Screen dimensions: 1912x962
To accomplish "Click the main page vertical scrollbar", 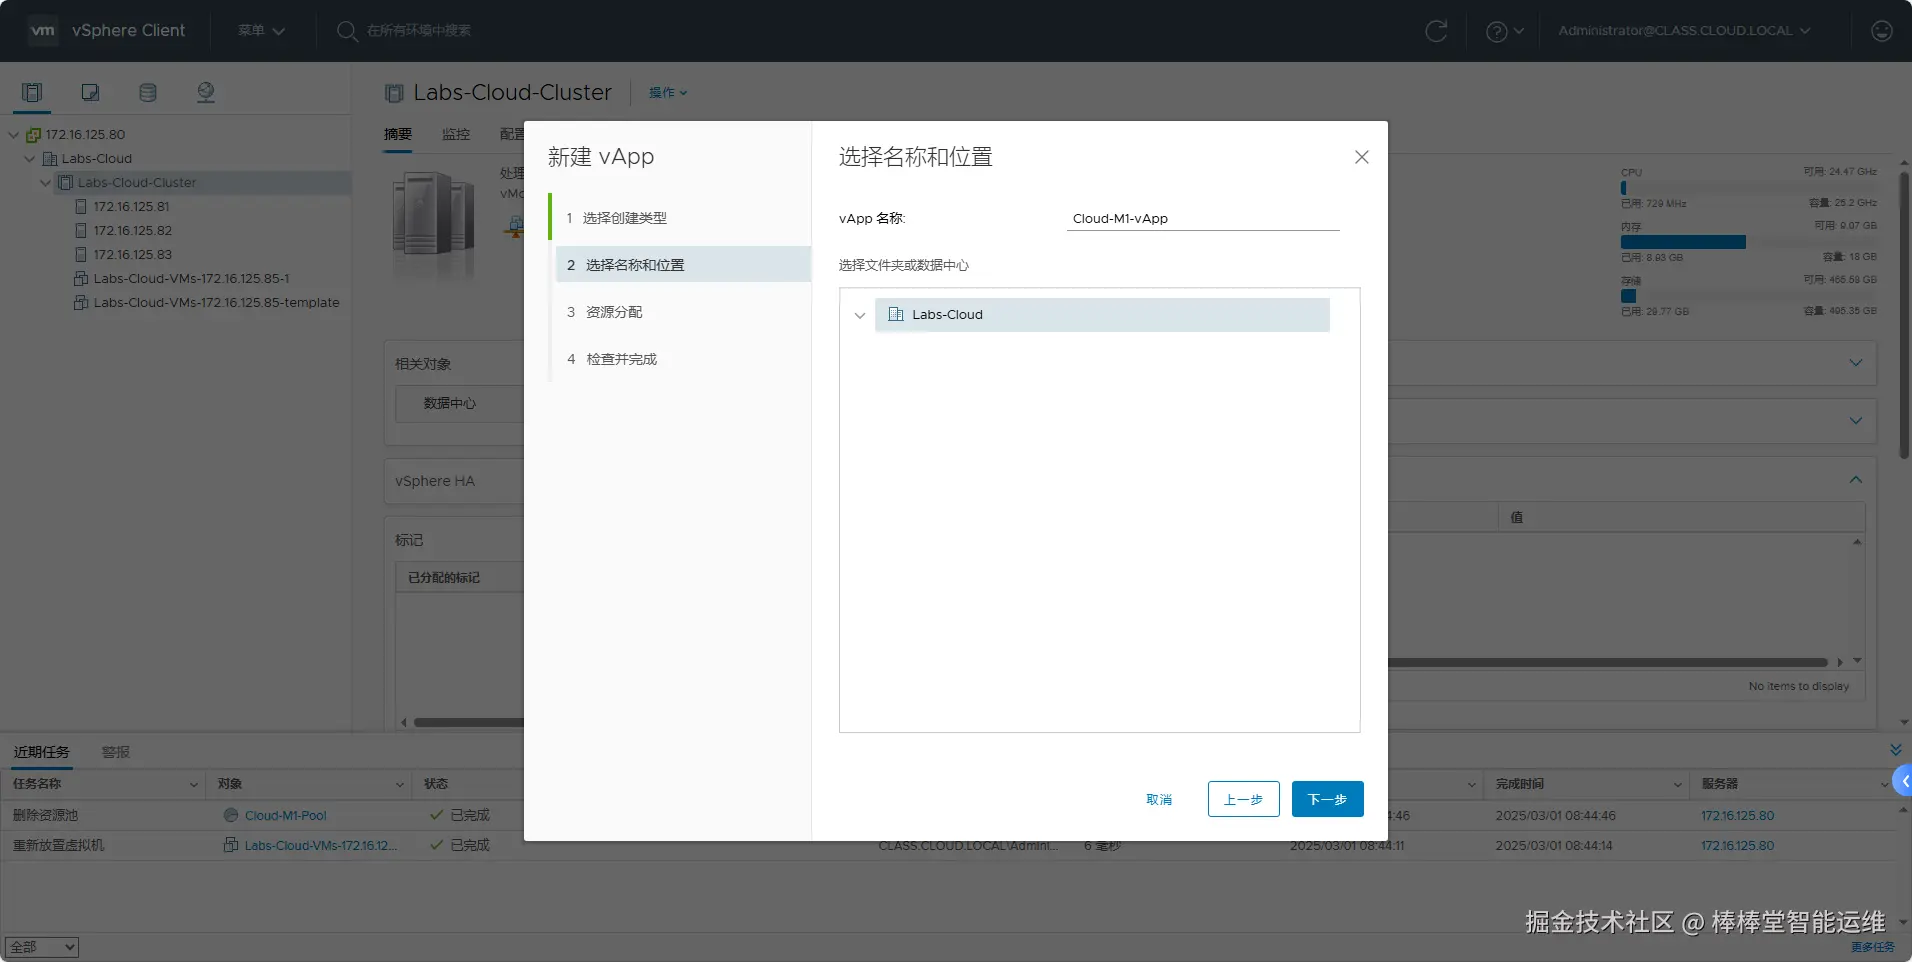I will pos(1904,316).
